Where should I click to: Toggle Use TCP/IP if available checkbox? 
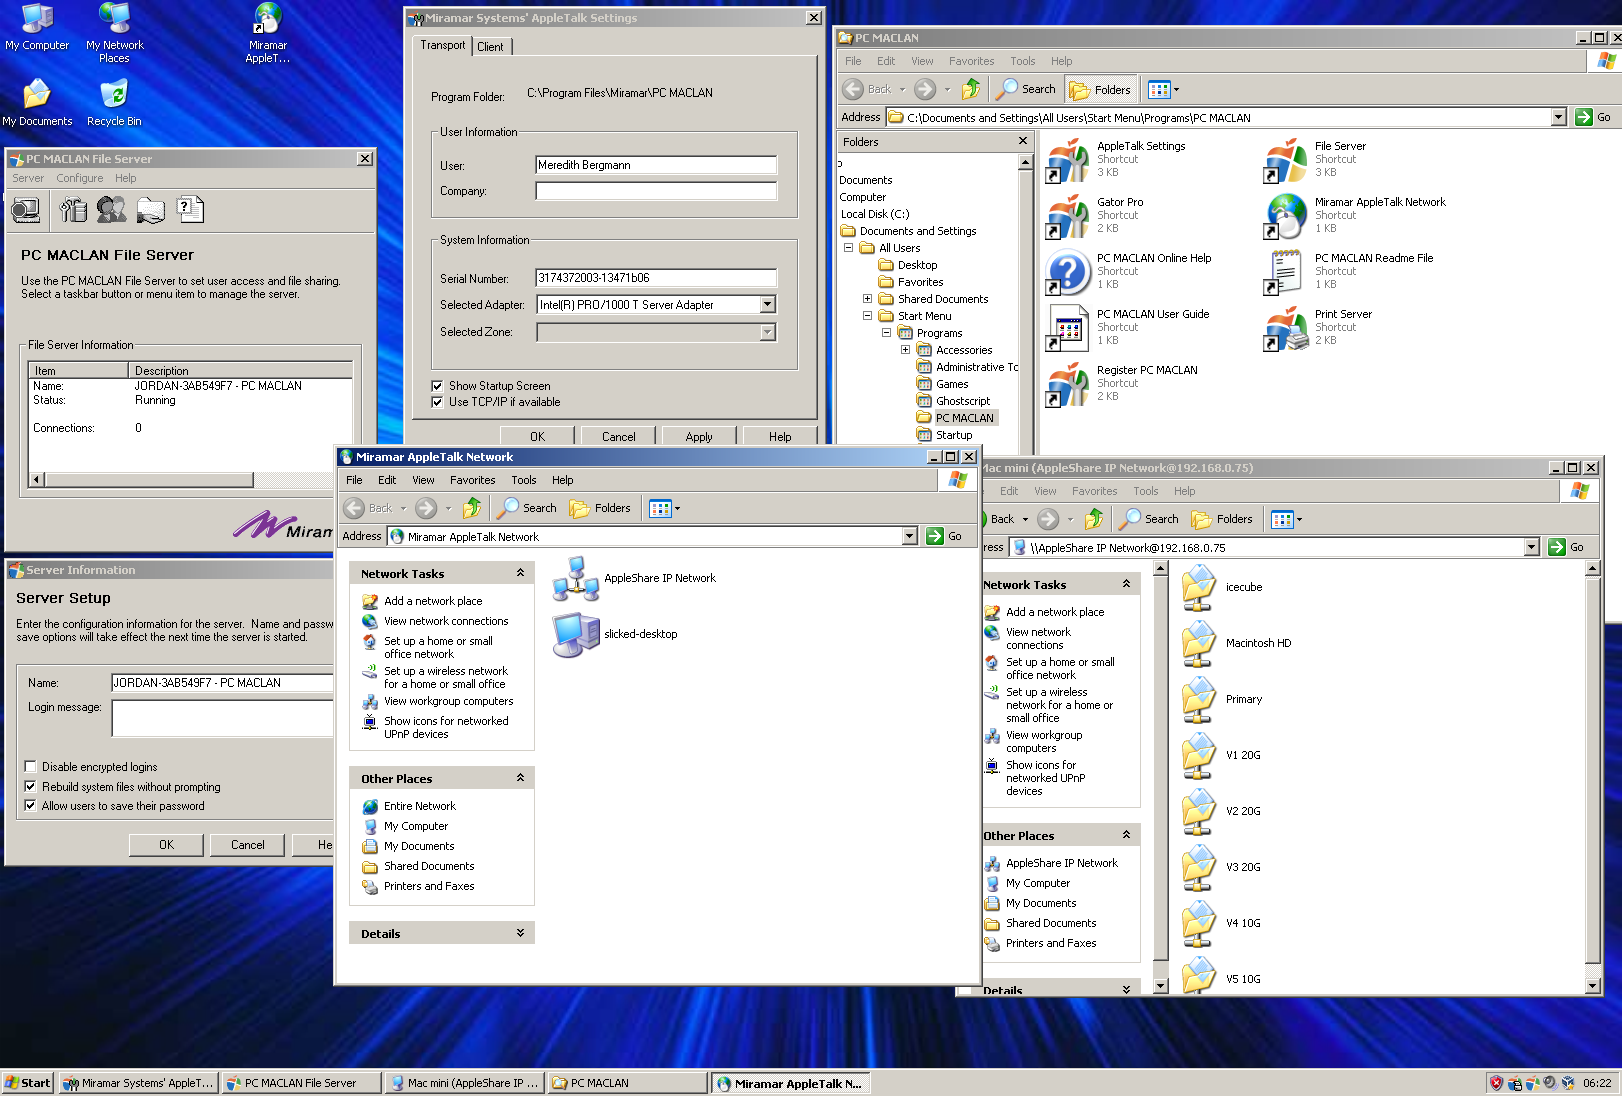coord(437,402)
